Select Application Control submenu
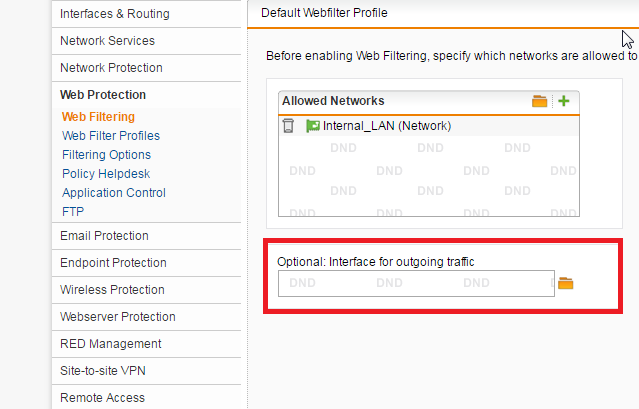Screen dimensions: 639x409 pyautogui.click(x=114, y=193)
